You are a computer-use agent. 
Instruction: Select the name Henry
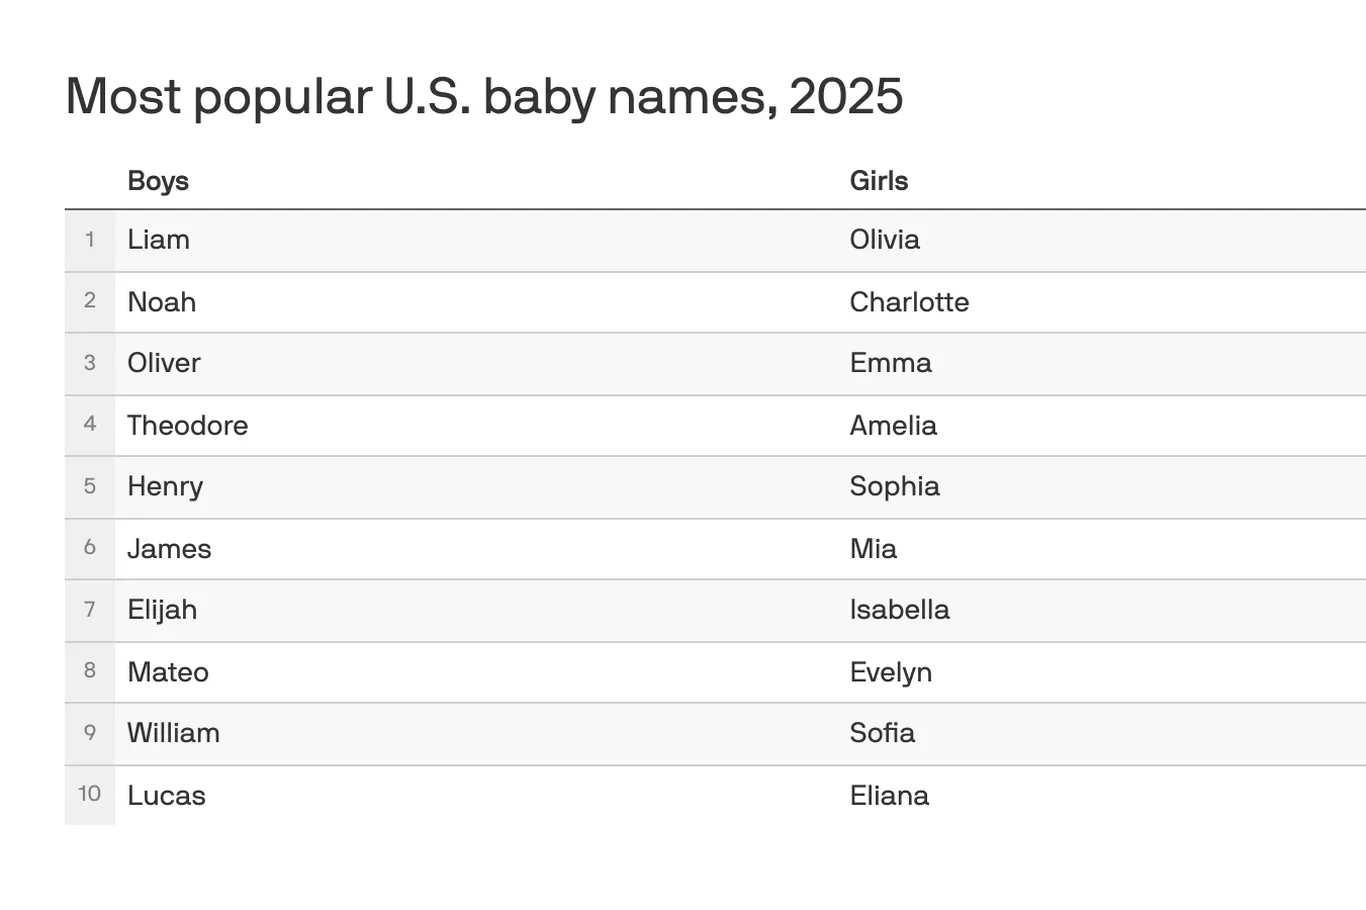[165, 487]
